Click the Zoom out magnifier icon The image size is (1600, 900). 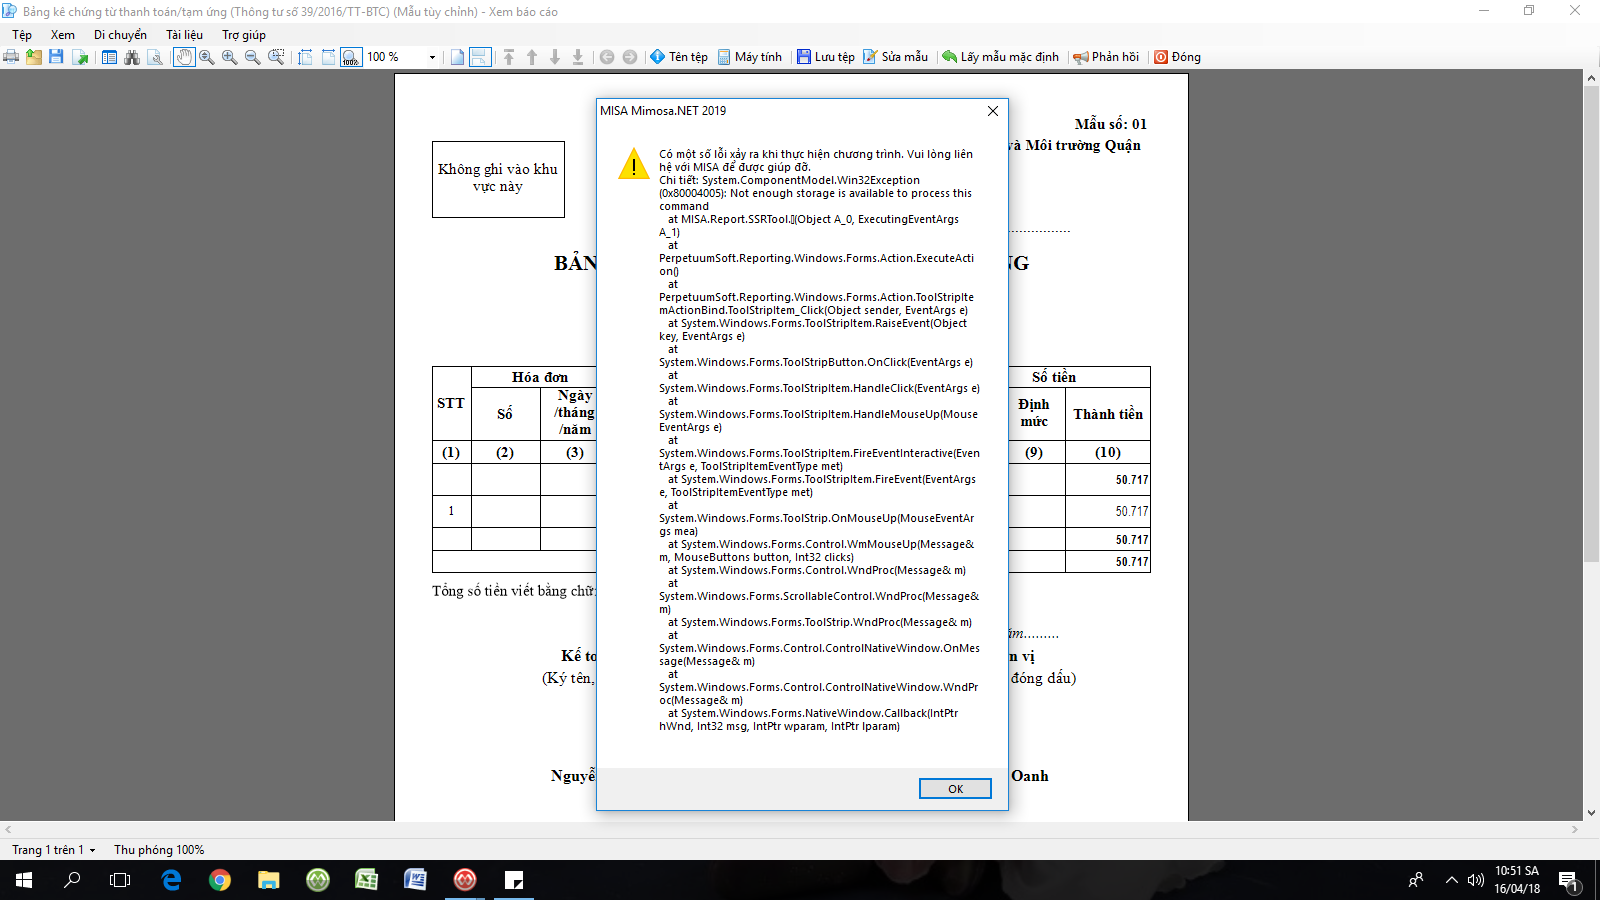pyautogui.click(x=253, y=57)
